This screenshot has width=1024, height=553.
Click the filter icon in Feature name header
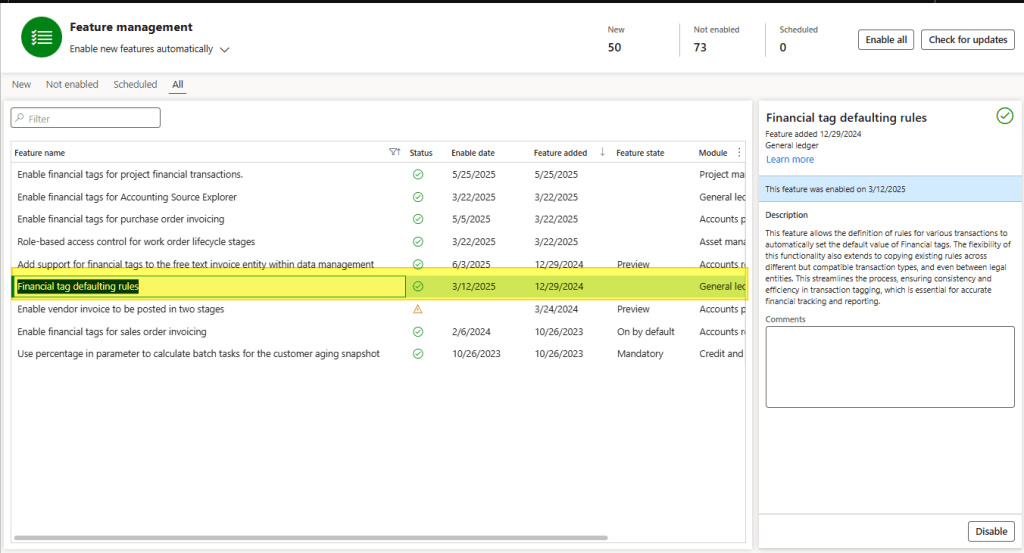tap(394, 153)
